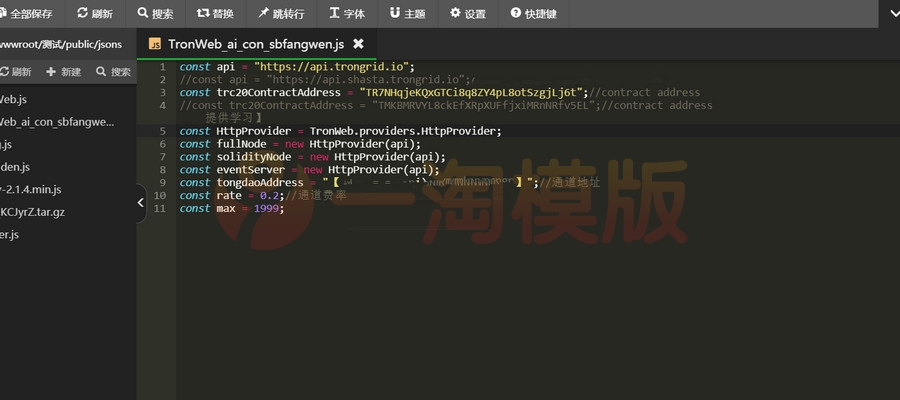Open the 字体 (Font) settings
900x400 pixels.
pyautogui.click(x=346, y=14)
